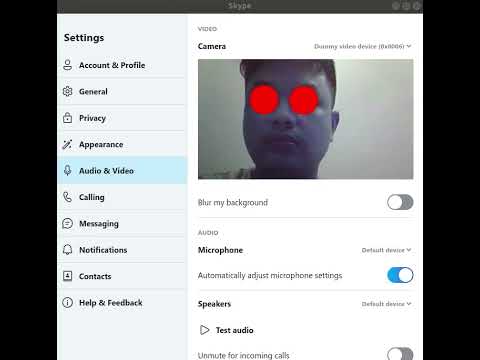Click the Settings heading
This screenshot has width=480, height=360.
pos(84,38)
